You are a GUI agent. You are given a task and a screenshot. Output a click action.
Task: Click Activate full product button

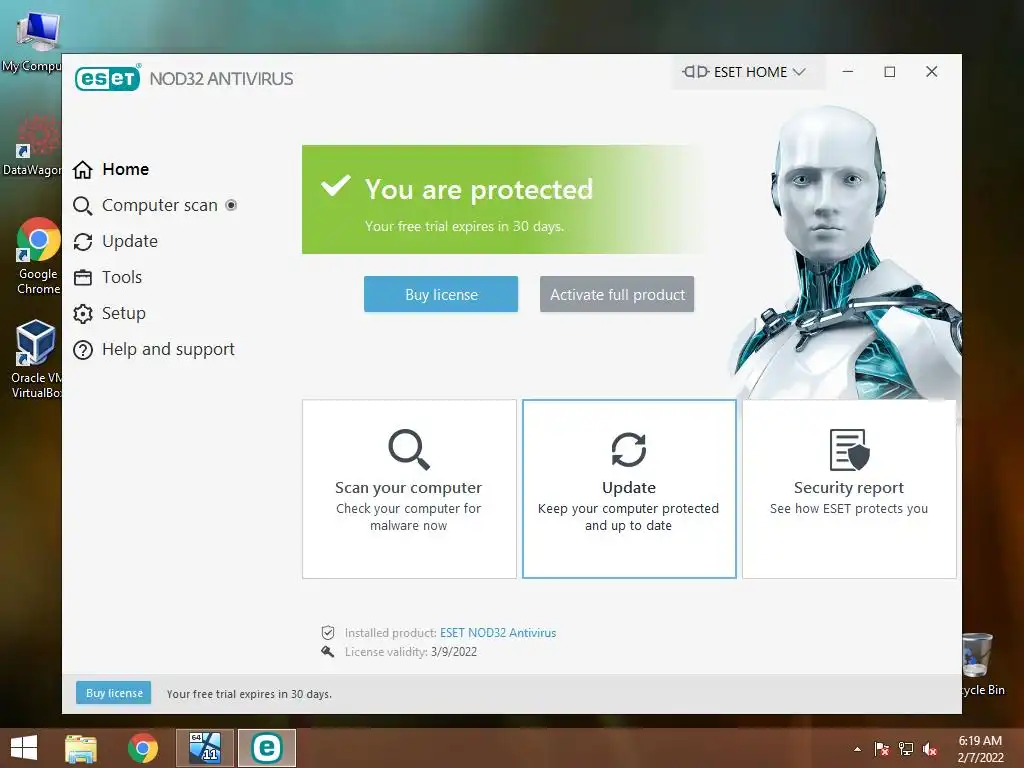click(x=617, y=295)
